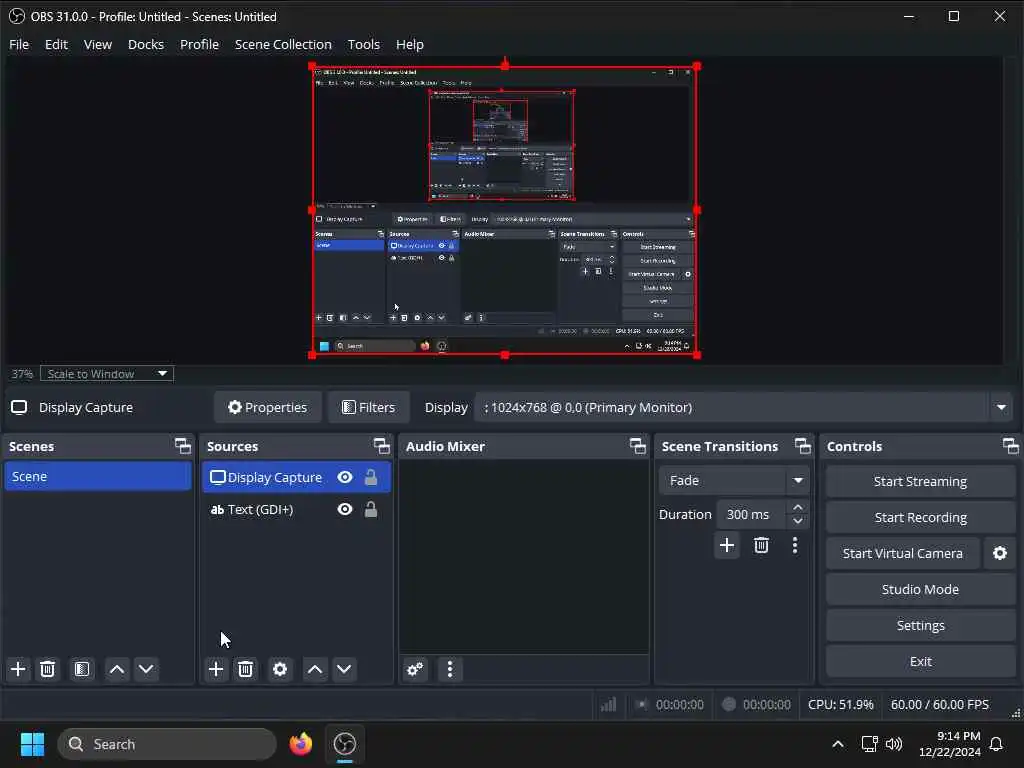1024x768 pixels.
Task: Open transition properties three-dot menu
Action: (x=795, y=545)
